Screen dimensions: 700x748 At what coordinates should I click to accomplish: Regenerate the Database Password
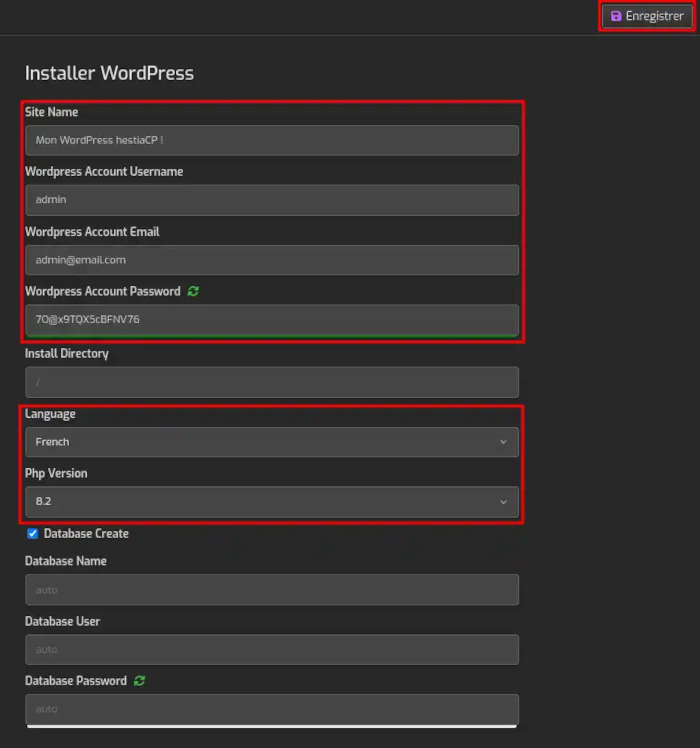click(139, 681)
